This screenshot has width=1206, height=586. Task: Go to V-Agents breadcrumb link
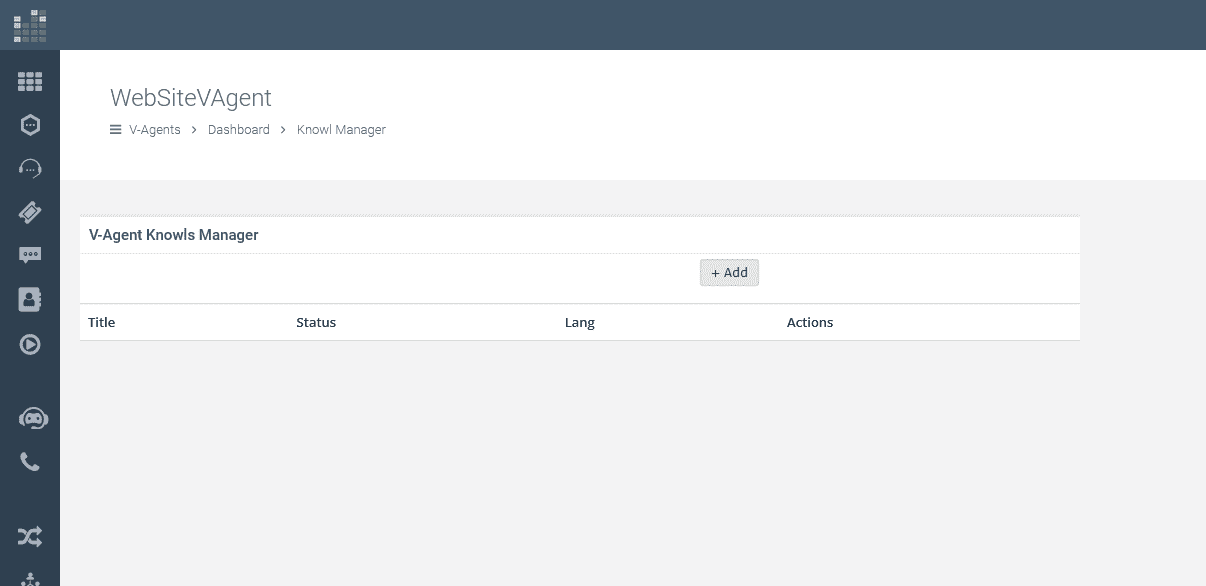click(155, 130)
